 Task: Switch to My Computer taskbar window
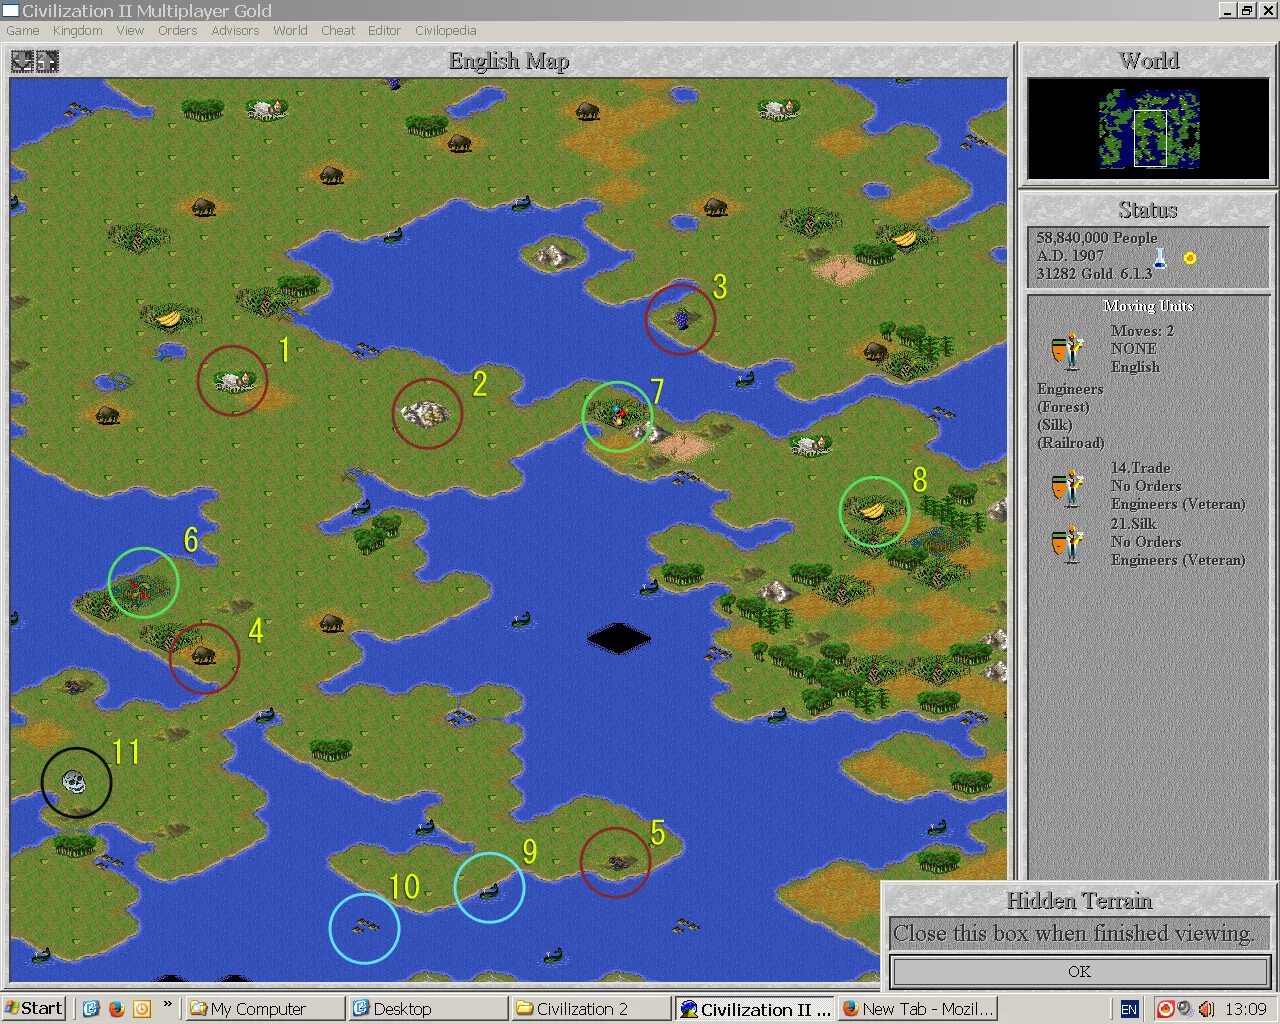click(x=264, y=1008)
